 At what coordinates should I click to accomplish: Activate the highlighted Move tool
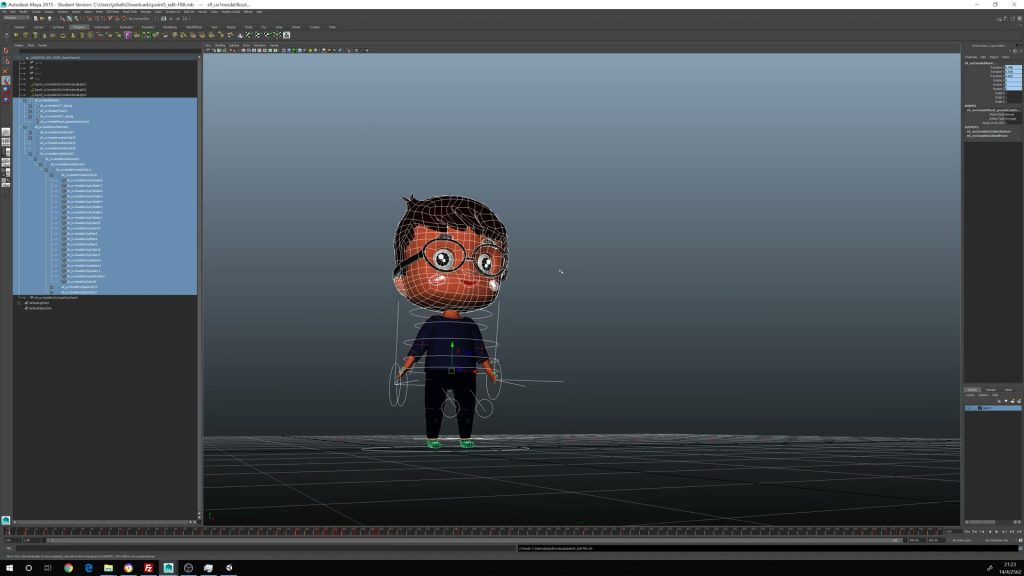(x=6, y=80)
